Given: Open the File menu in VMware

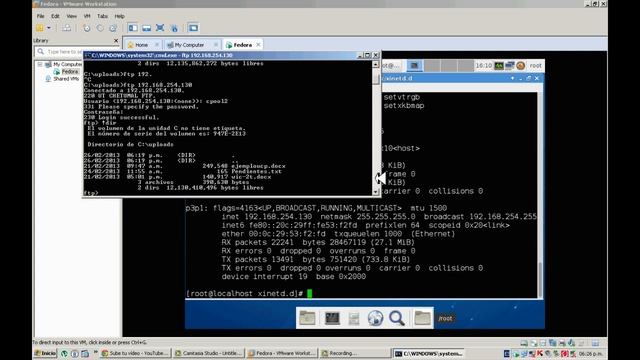Looking at the screenshot, I should tap(40, 16).
